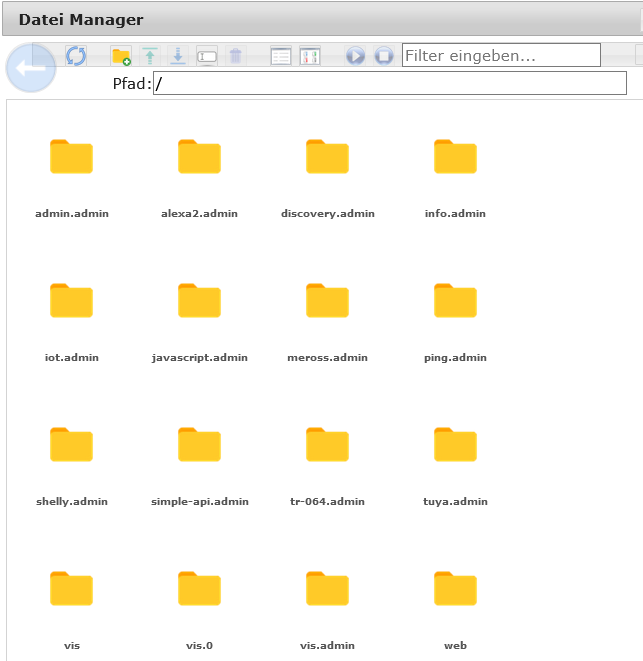Image resolution: width=643 pixels, height=661 pixels.
Task: Open the meross.admin folder
Action: pos(328,301)
